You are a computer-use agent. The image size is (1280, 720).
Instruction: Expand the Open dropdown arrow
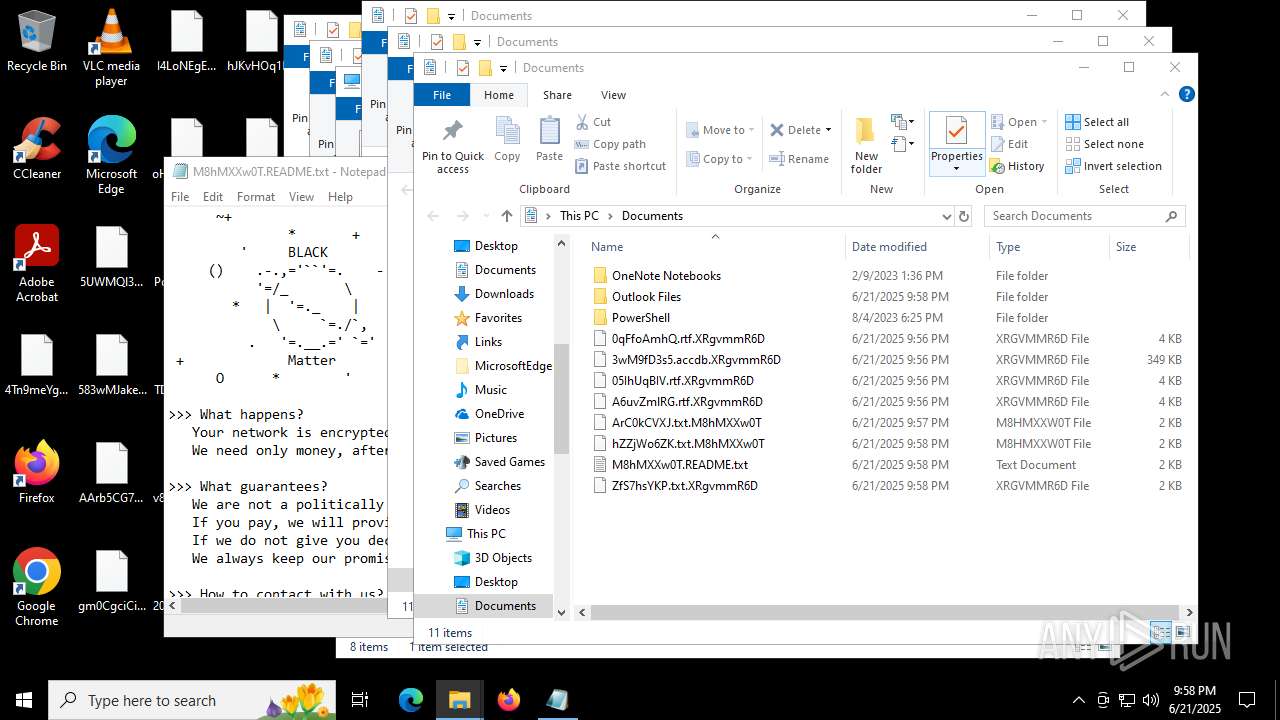tap(1044, 122)
